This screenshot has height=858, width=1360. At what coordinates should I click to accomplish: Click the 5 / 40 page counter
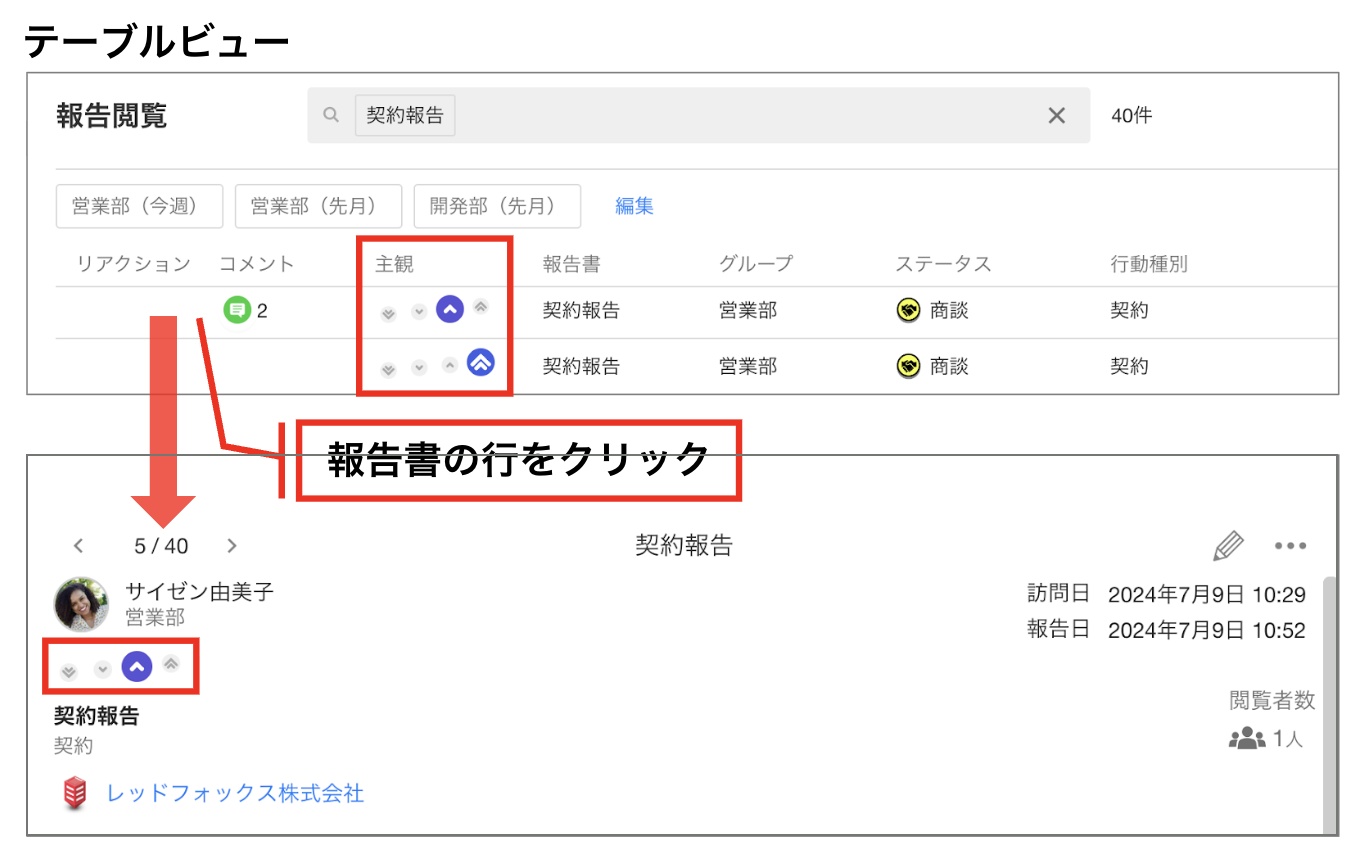click(161, 546)
